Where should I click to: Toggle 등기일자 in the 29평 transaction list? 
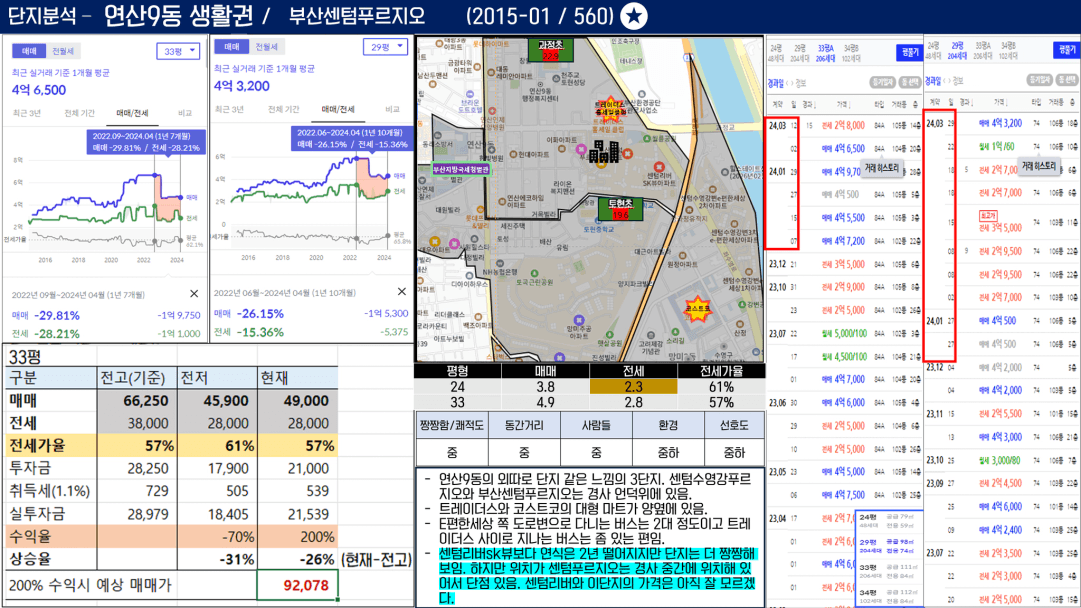[1040, 80]
